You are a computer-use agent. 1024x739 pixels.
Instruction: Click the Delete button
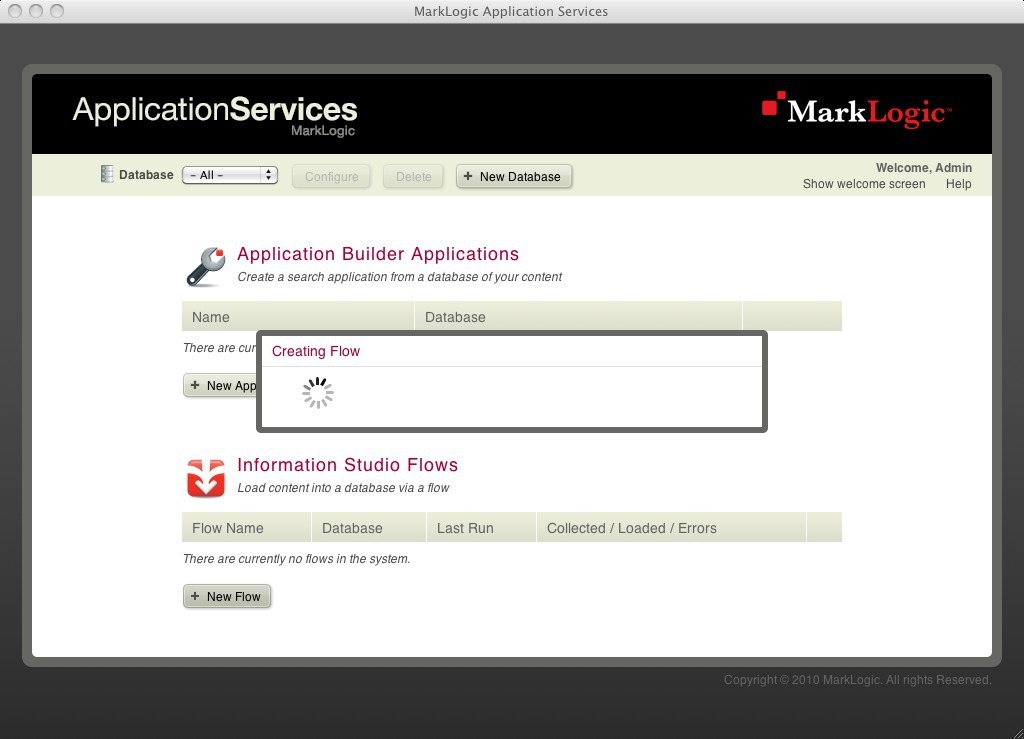[x=413, y=176]
